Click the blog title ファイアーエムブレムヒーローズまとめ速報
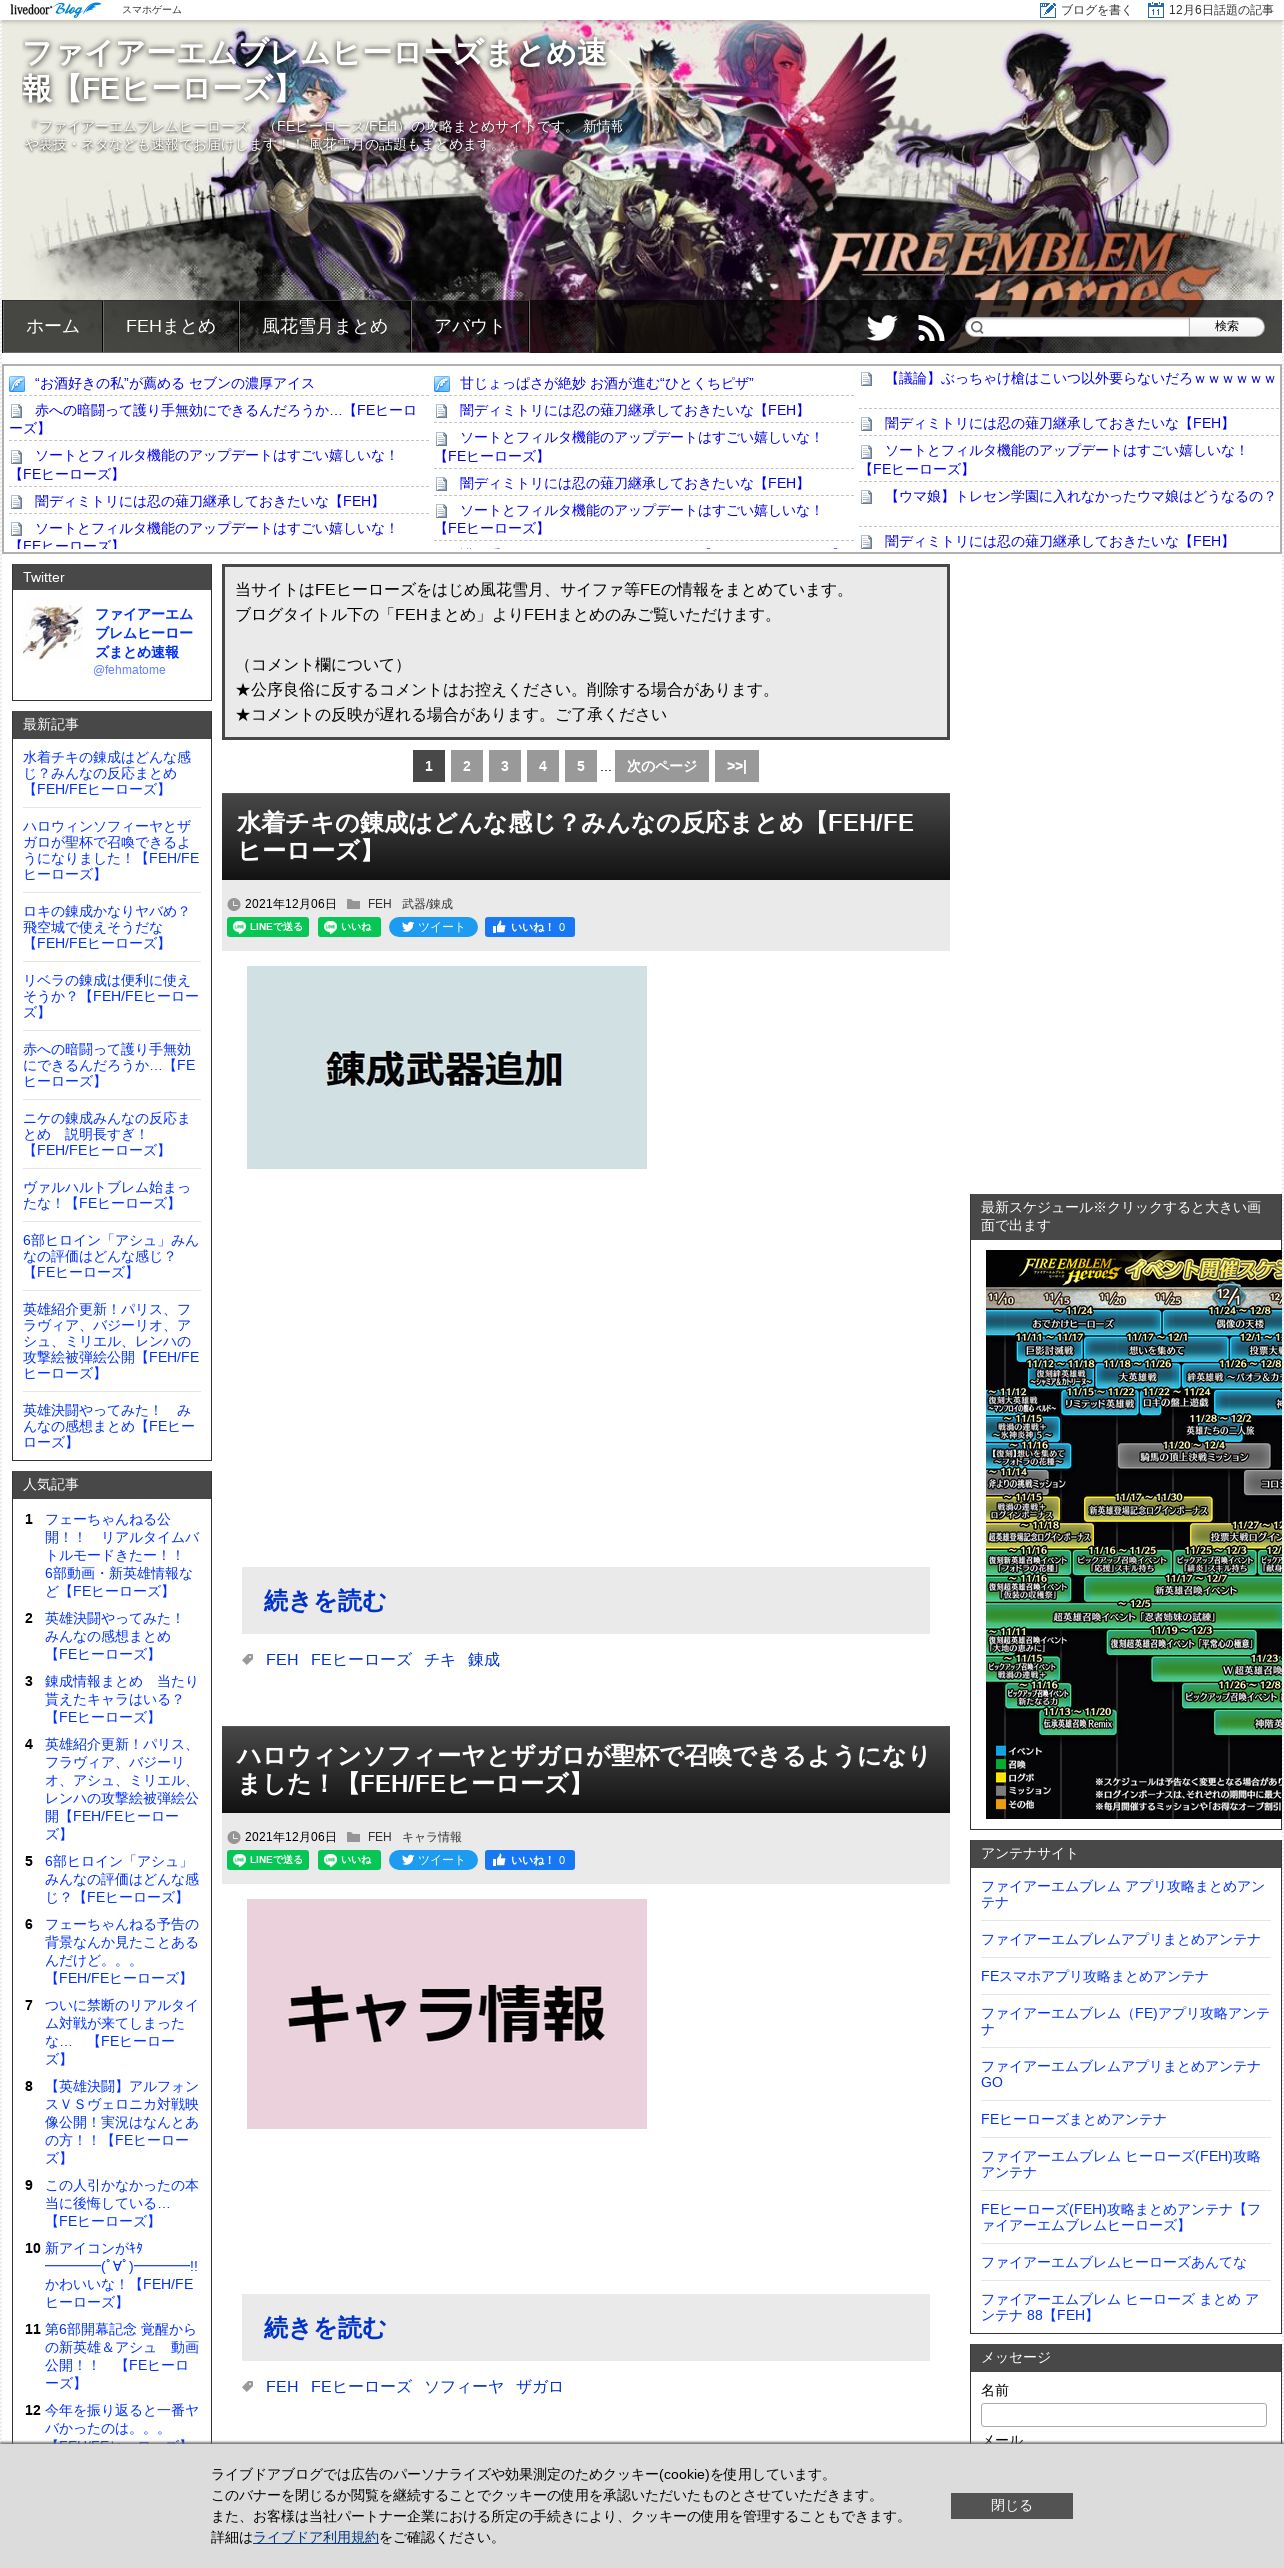The image size is (1284, 2568). tap(314, 70)
